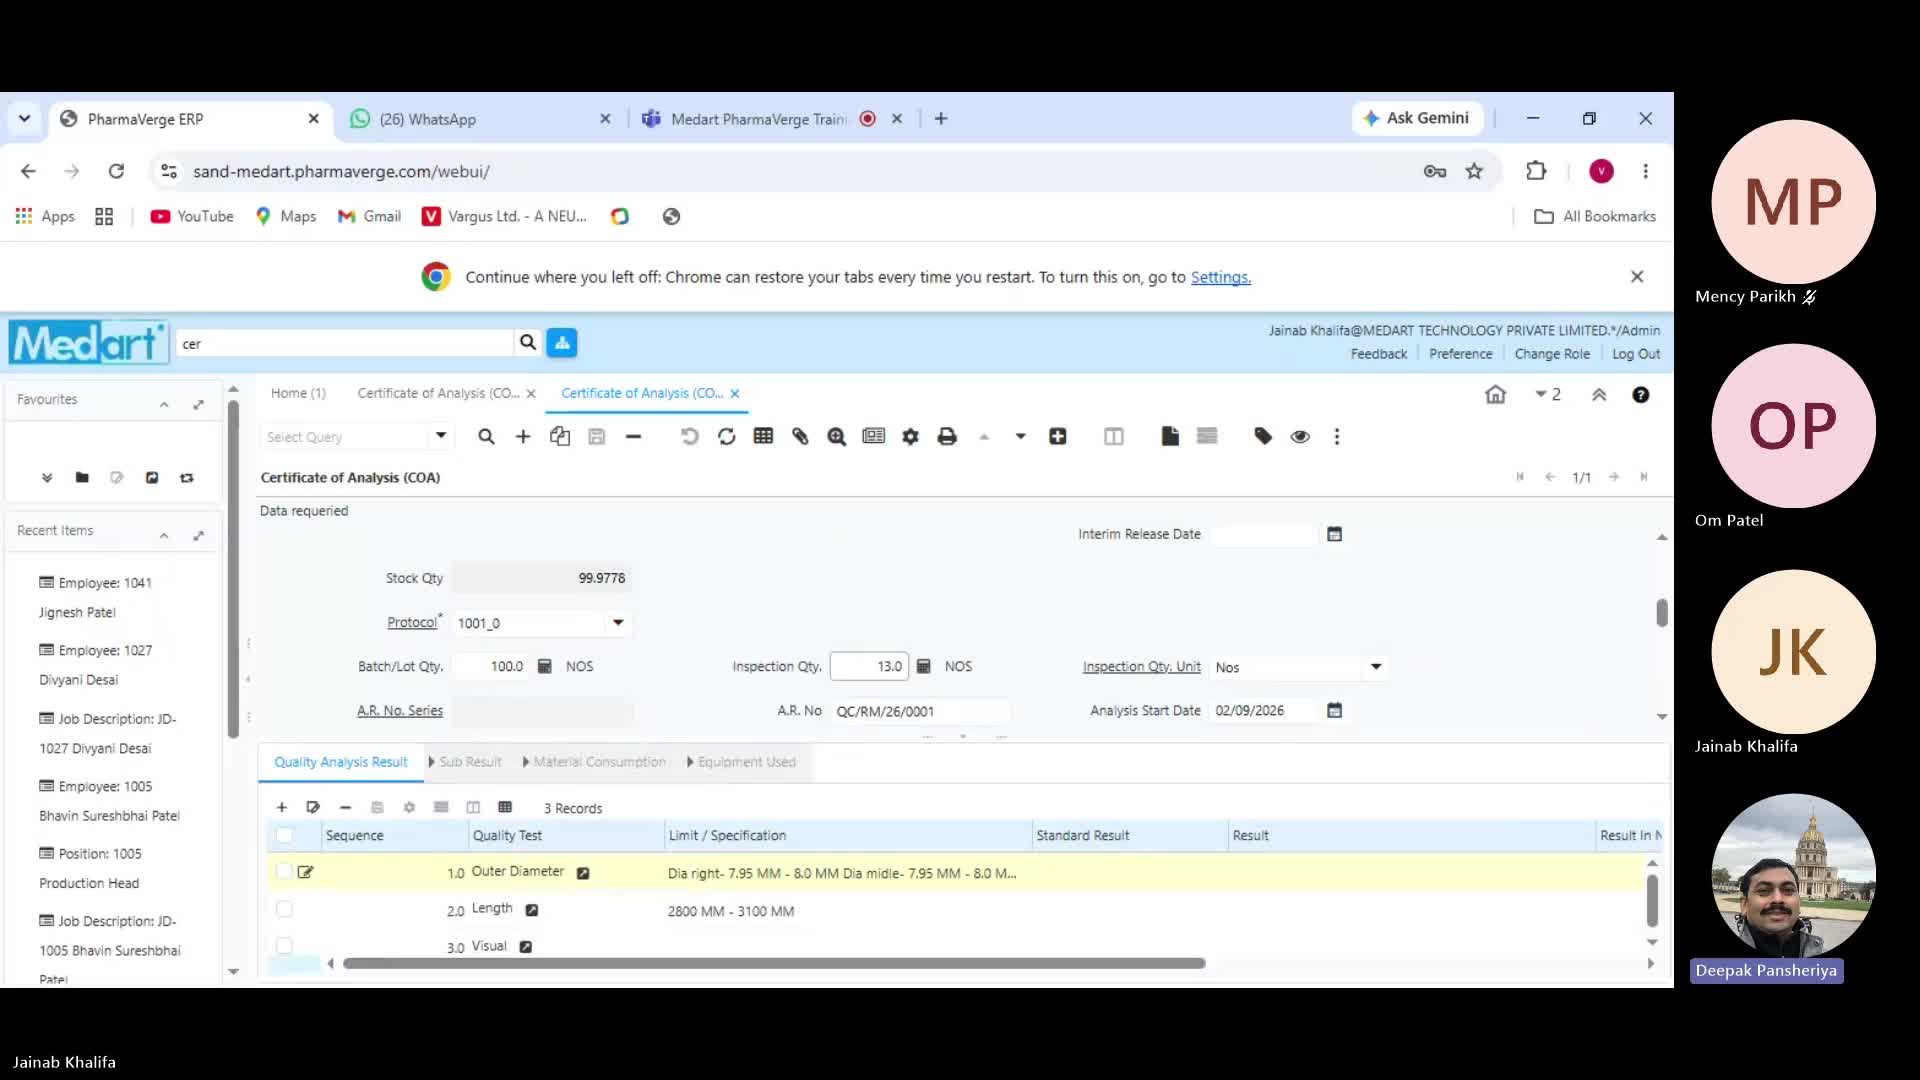The image size is (1920, 1080).
Task: Click the New Record plus icon
Action: 523,437
